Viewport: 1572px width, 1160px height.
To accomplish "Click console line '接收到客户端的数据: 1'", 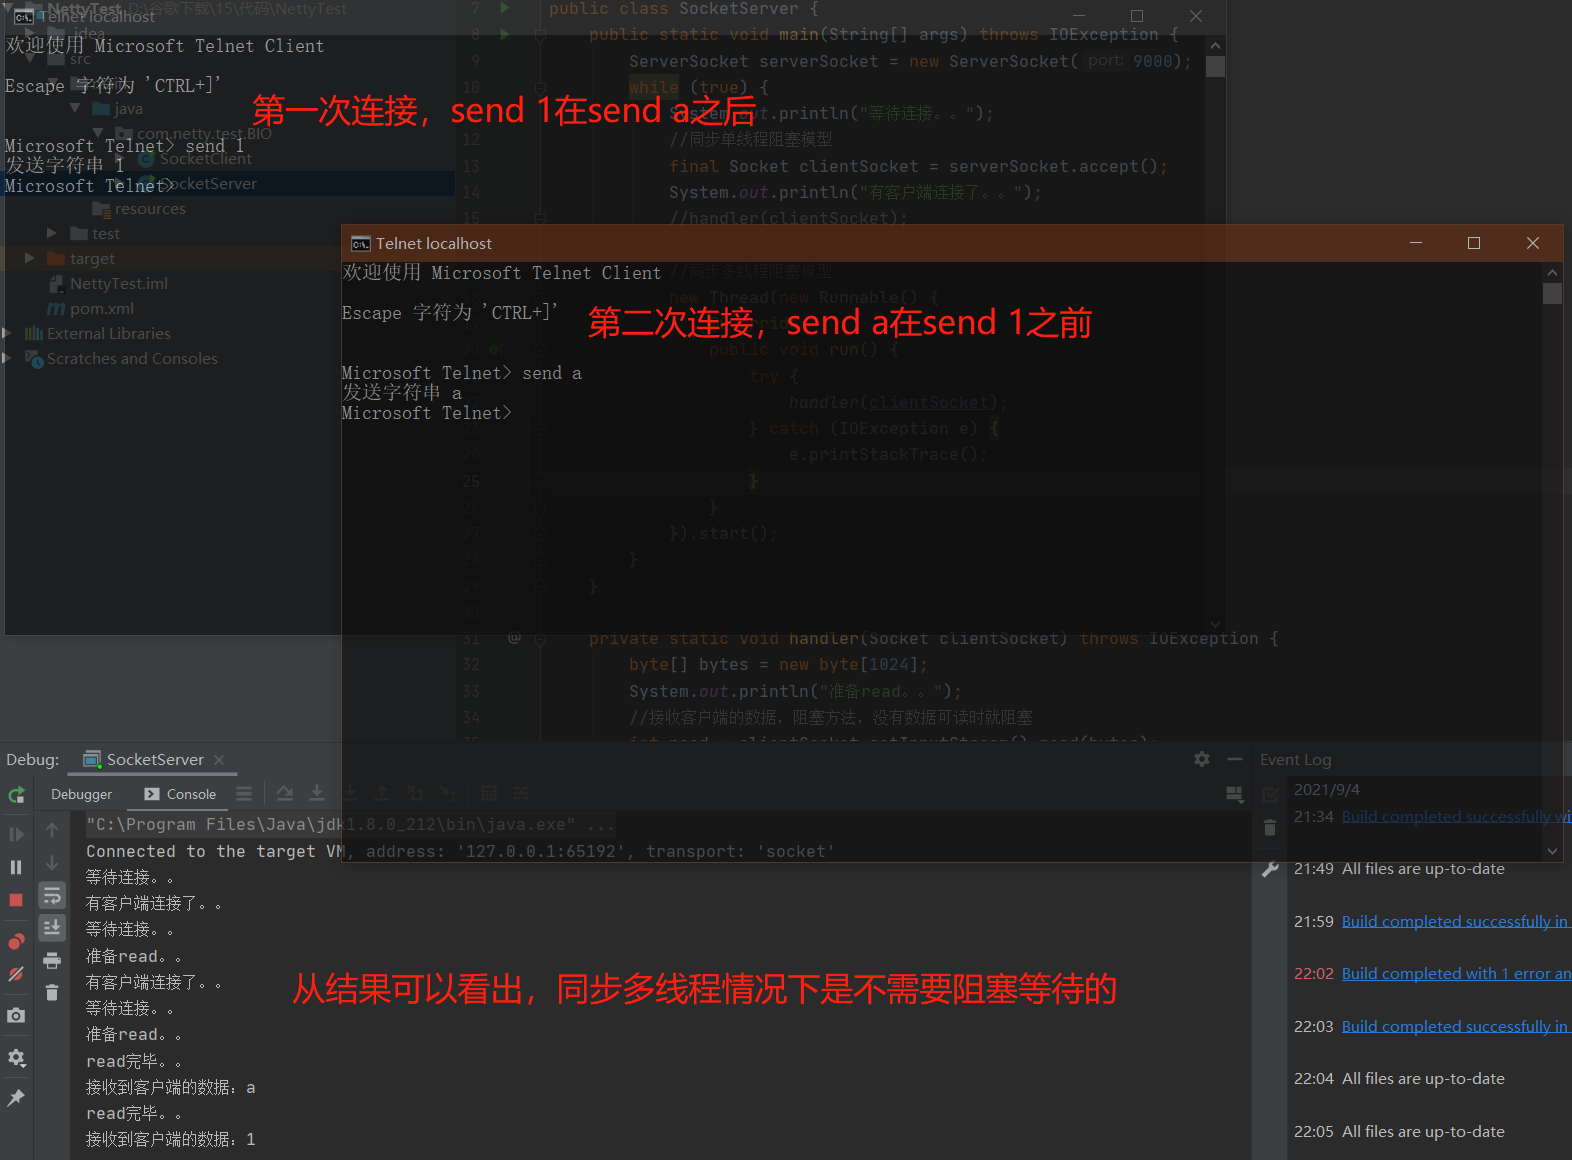I will (170, 1139).
